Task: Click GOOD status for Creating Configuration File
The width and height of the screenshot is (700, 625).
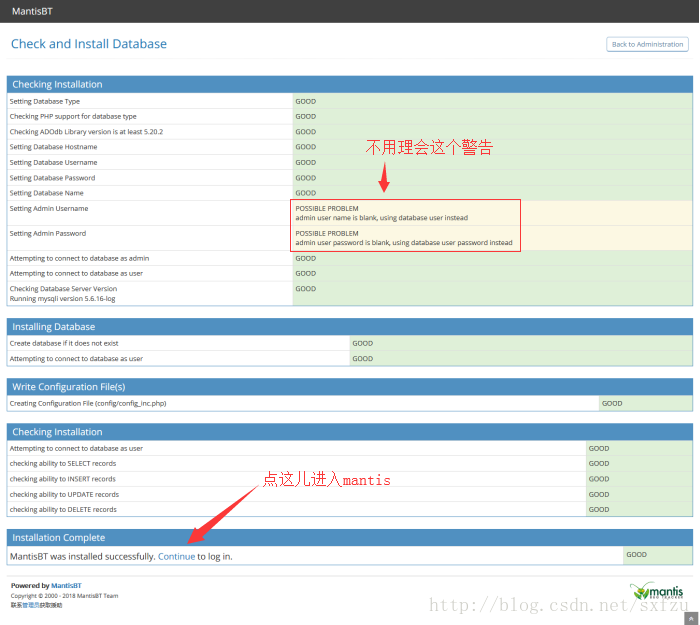Action: tap(612, 403)
